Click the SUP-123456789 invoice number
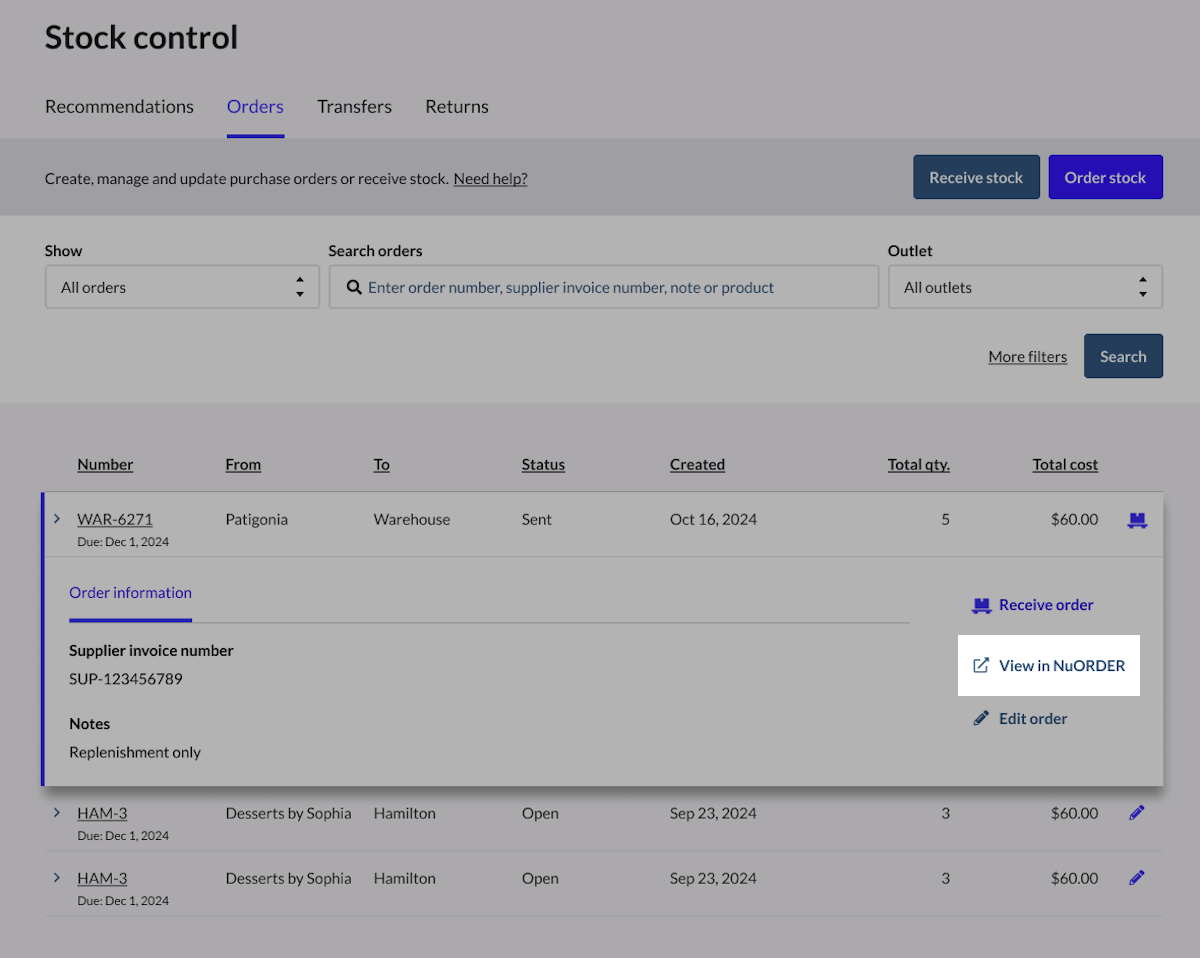Viewport: 1200px width, 958px height. click(x=126, y=679)
